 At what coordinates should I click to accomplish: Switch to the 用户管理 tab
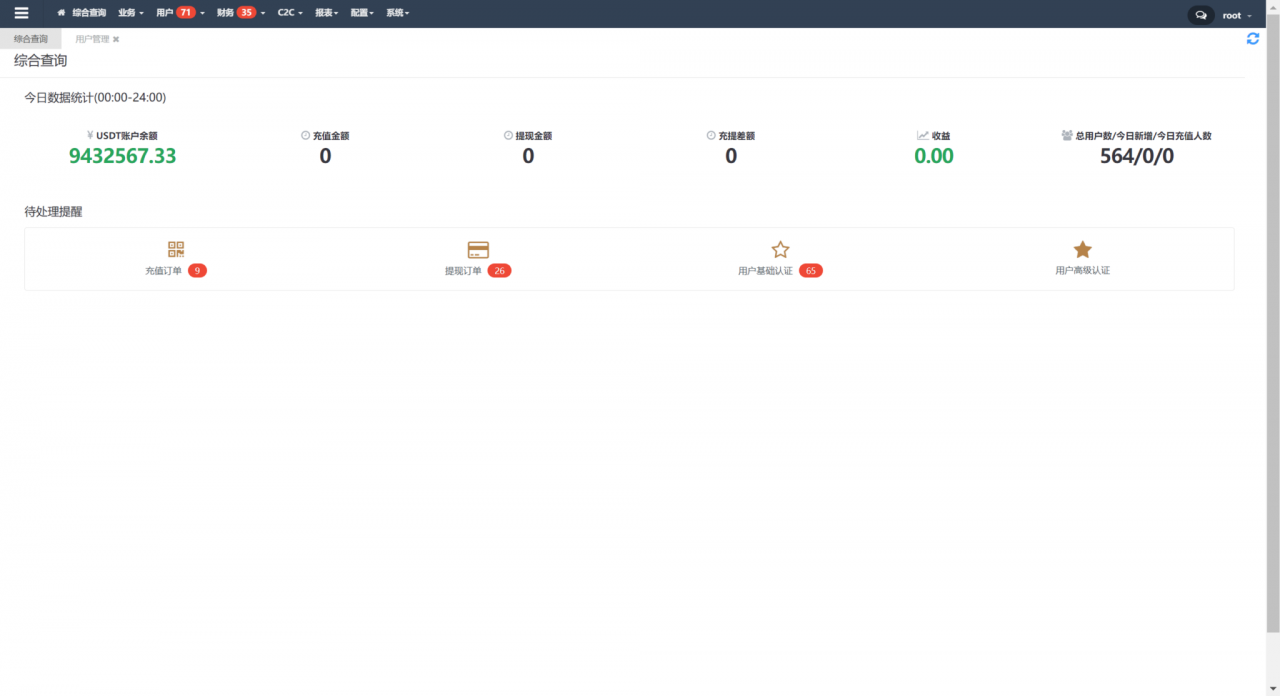(92, 39)
